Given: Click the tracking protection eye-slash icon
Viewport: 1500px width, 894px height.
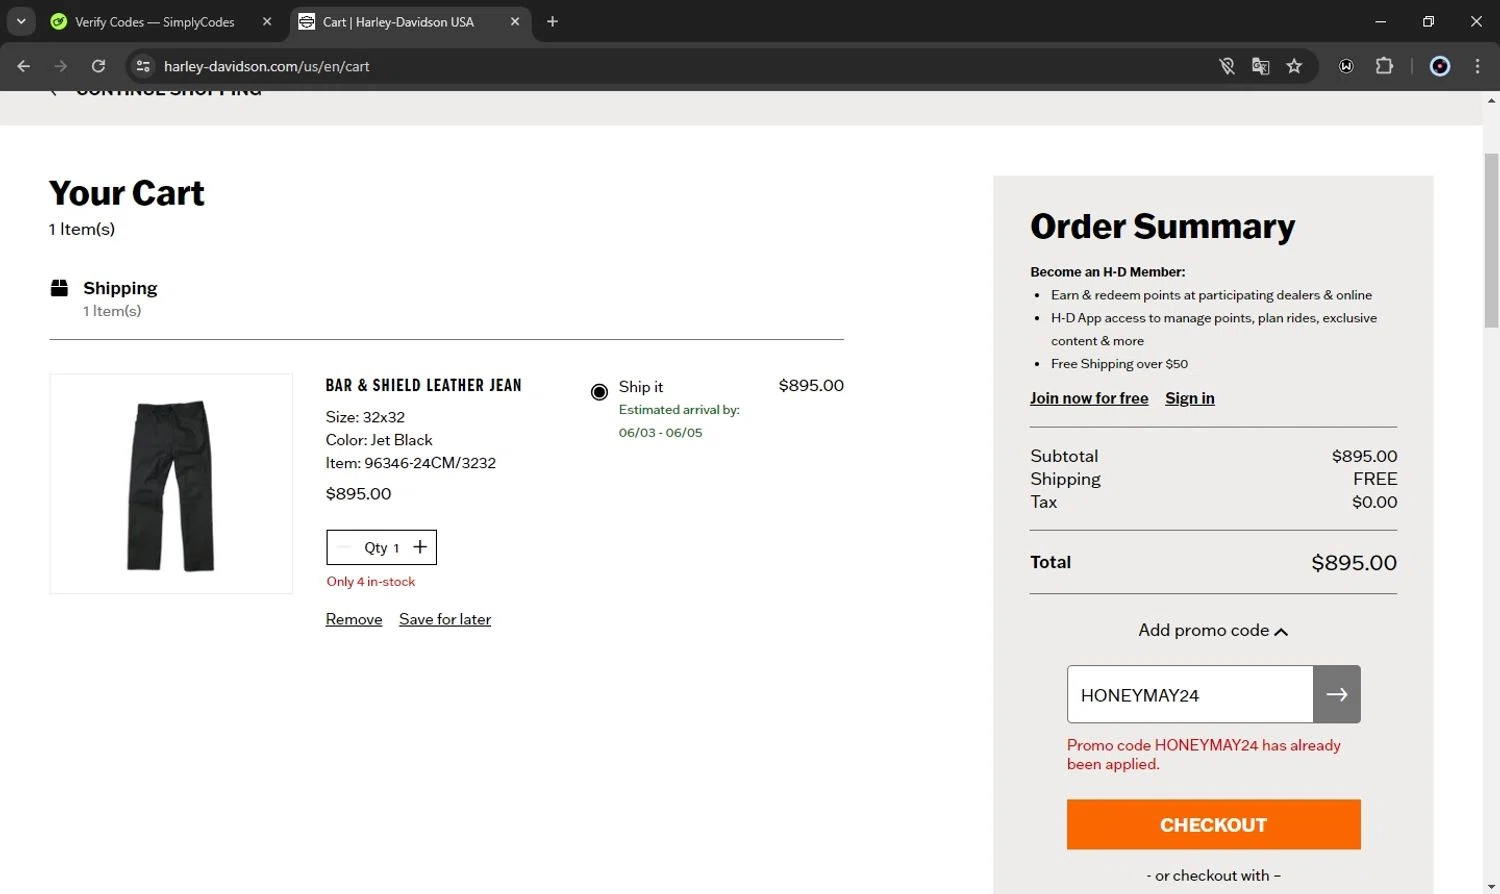Looking at the screenshot, I should 1227,66.
